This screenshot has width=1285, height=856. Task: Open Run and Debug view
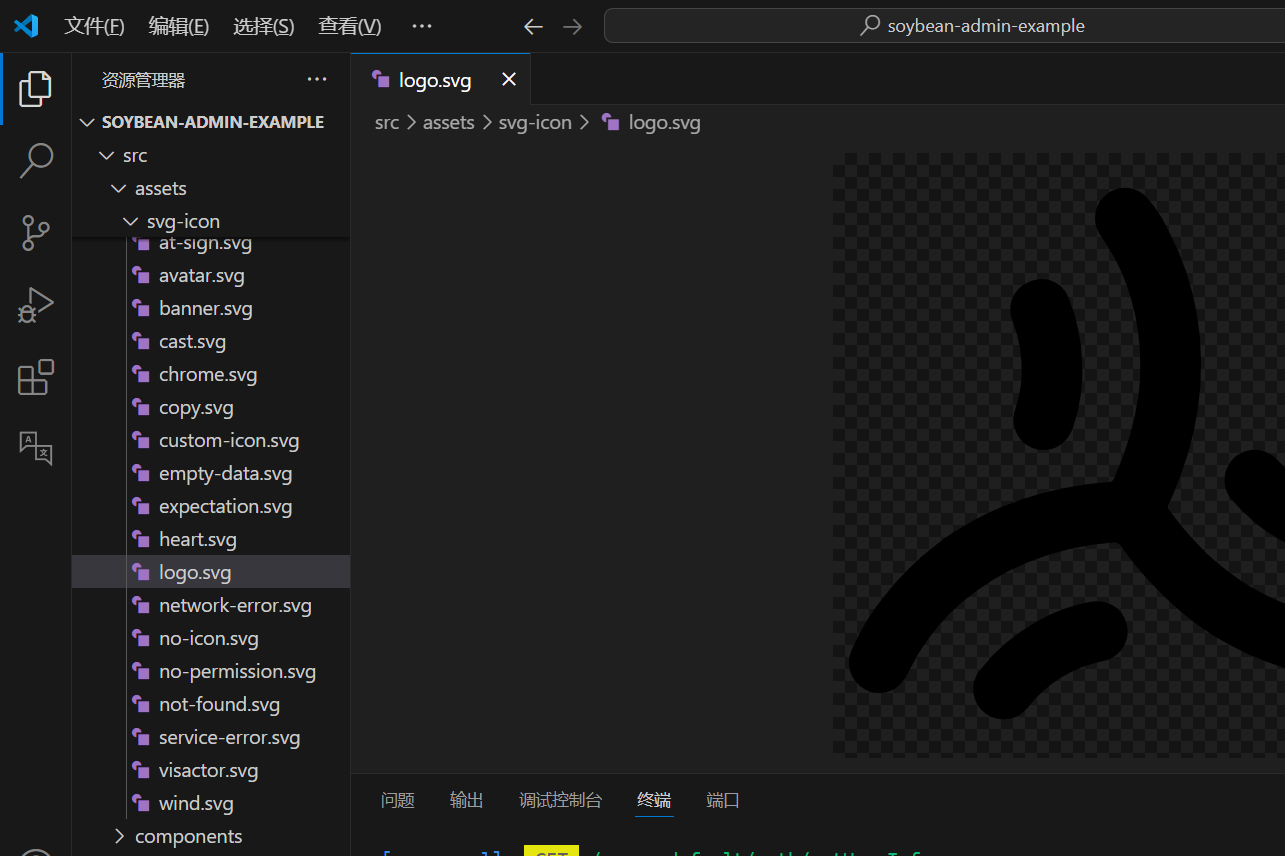pos(35,305)
